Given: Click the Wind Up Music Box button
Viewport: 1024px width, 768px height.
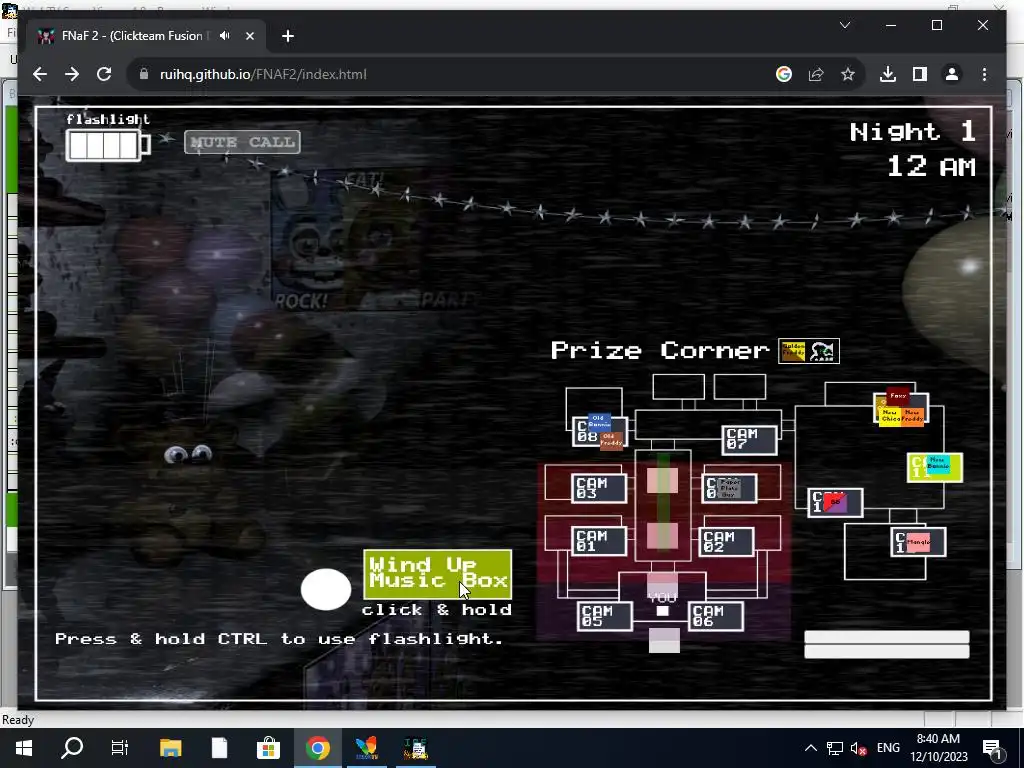Looking at the screenshot, I should coord(438,575).
